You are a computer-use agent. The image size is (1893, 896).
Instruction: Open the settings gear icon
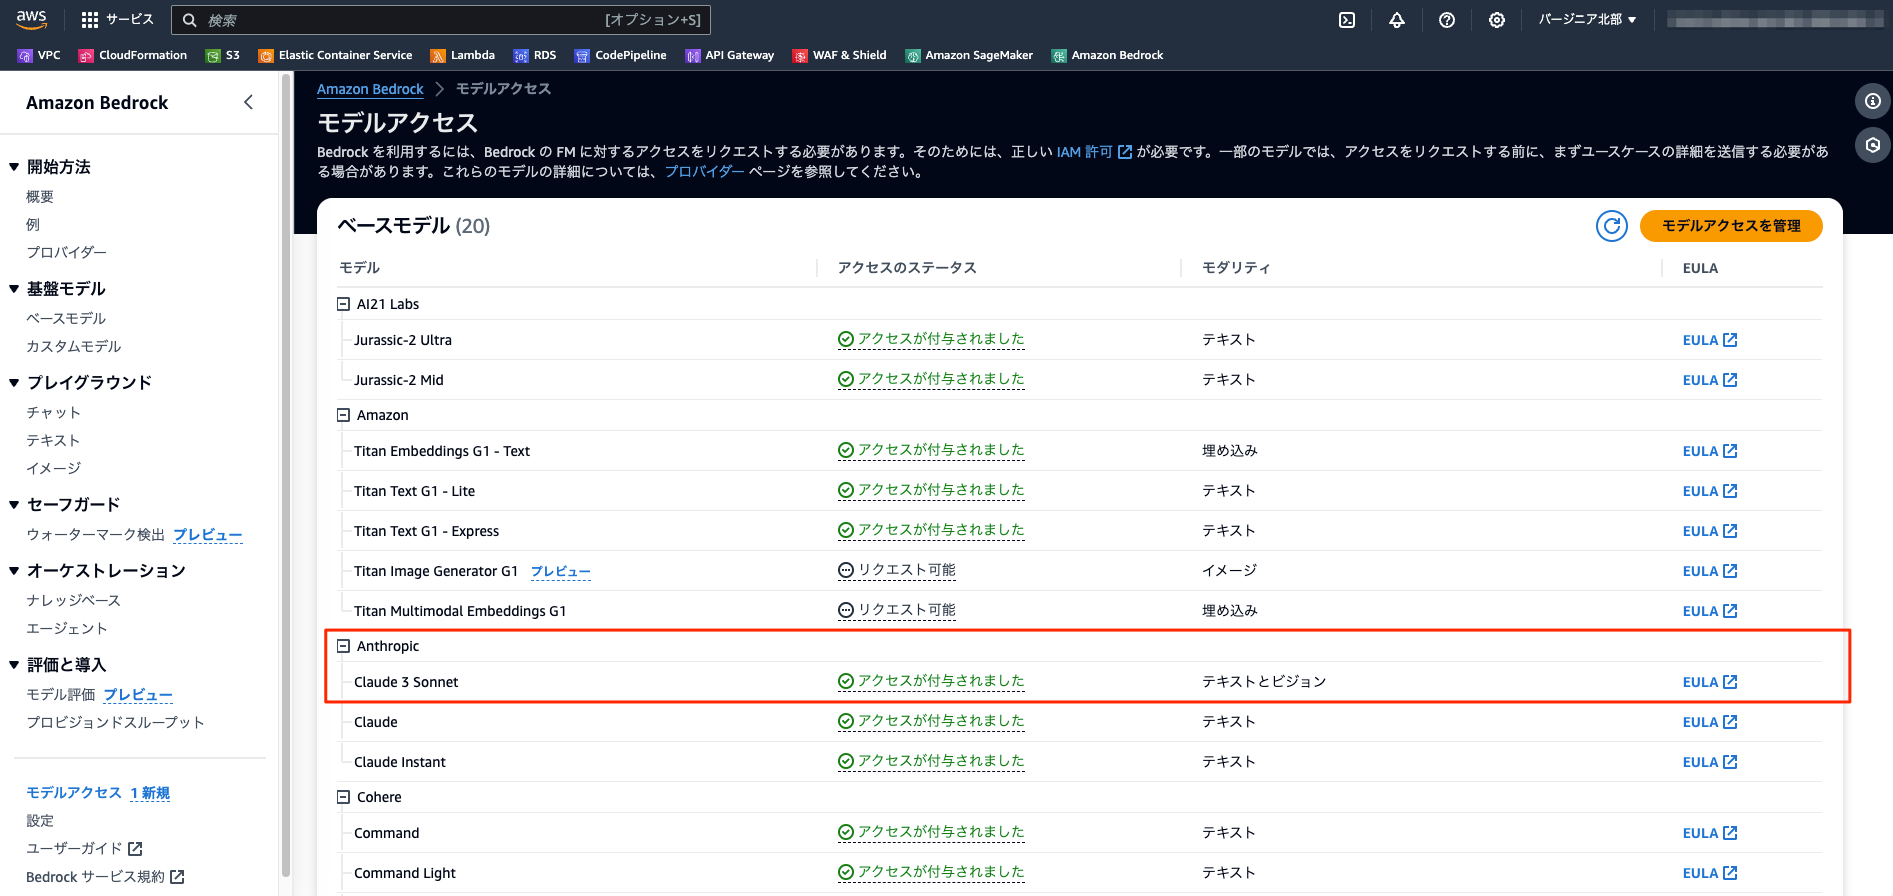click(x=1497, y=20)
